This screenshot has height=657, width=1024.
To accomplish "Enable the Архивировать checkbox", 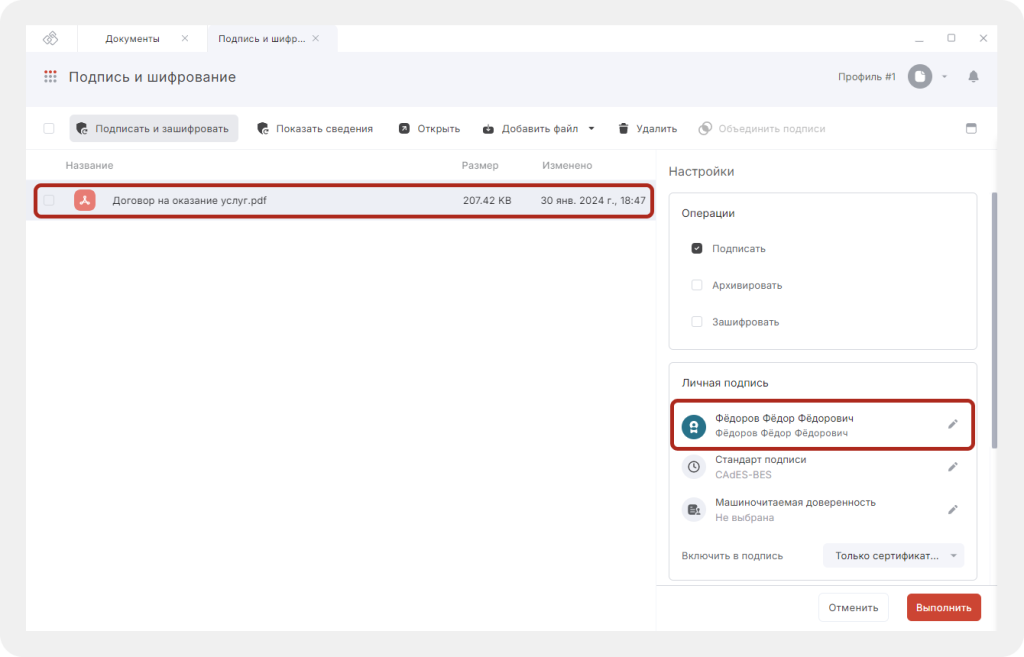I will [x=697, y=285].
